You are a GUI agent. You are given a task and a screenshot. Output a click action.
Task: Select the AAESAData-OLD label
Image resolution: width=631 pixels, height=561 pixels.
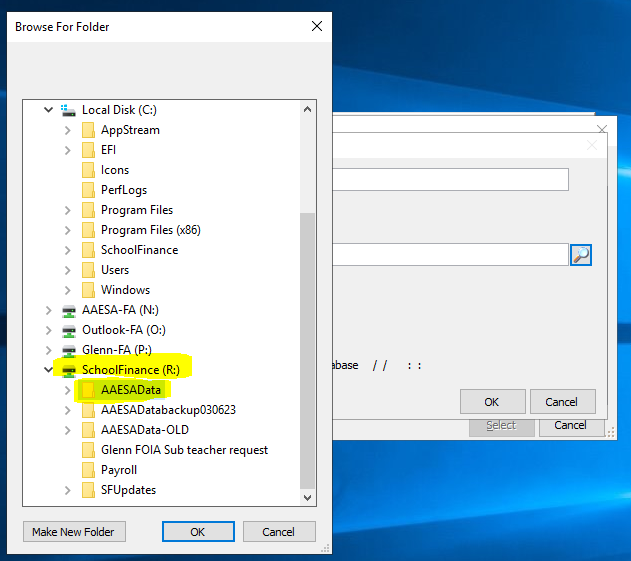[x=145, y=430]
